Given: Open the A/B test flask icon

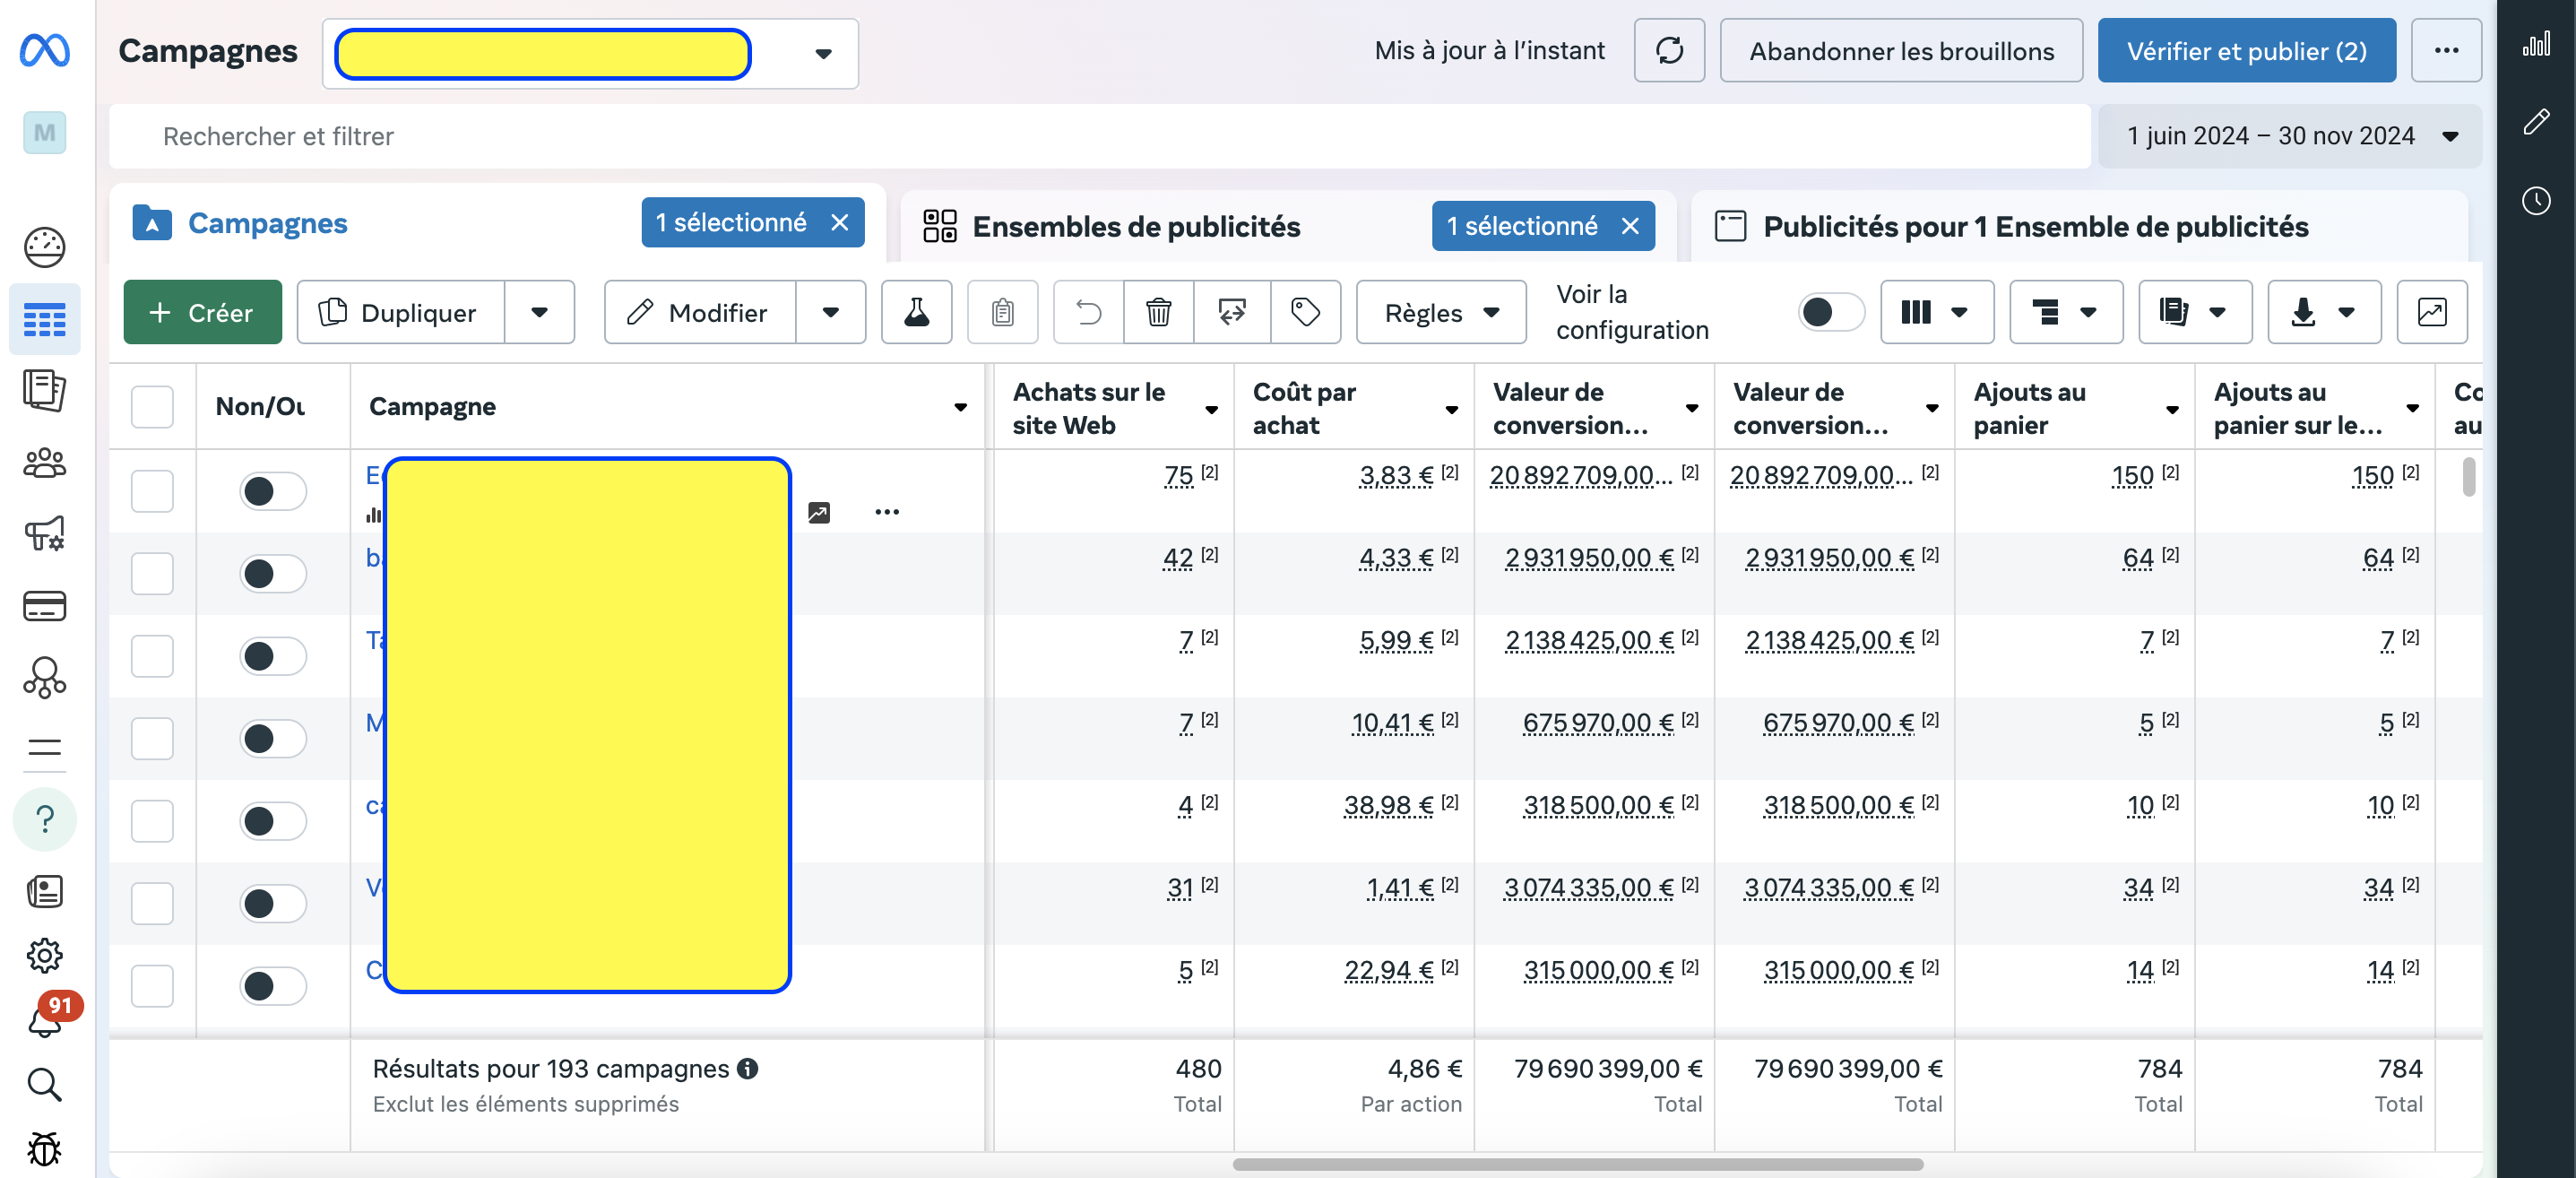Looking at the screenshot, I should click(x=916, y=313).
